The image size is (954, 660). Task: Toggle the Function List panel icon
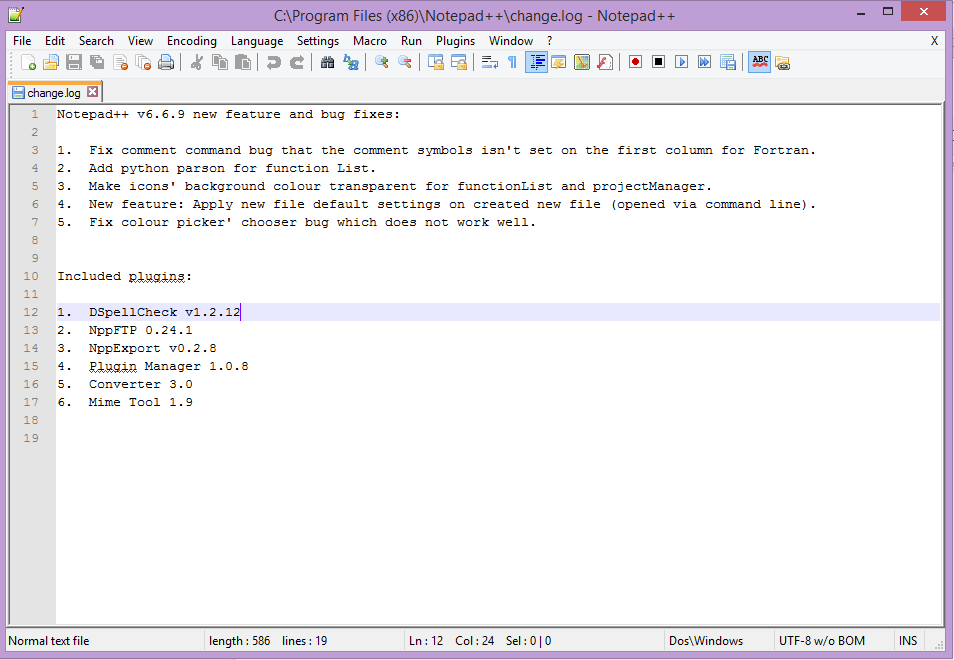click(605, 62)
